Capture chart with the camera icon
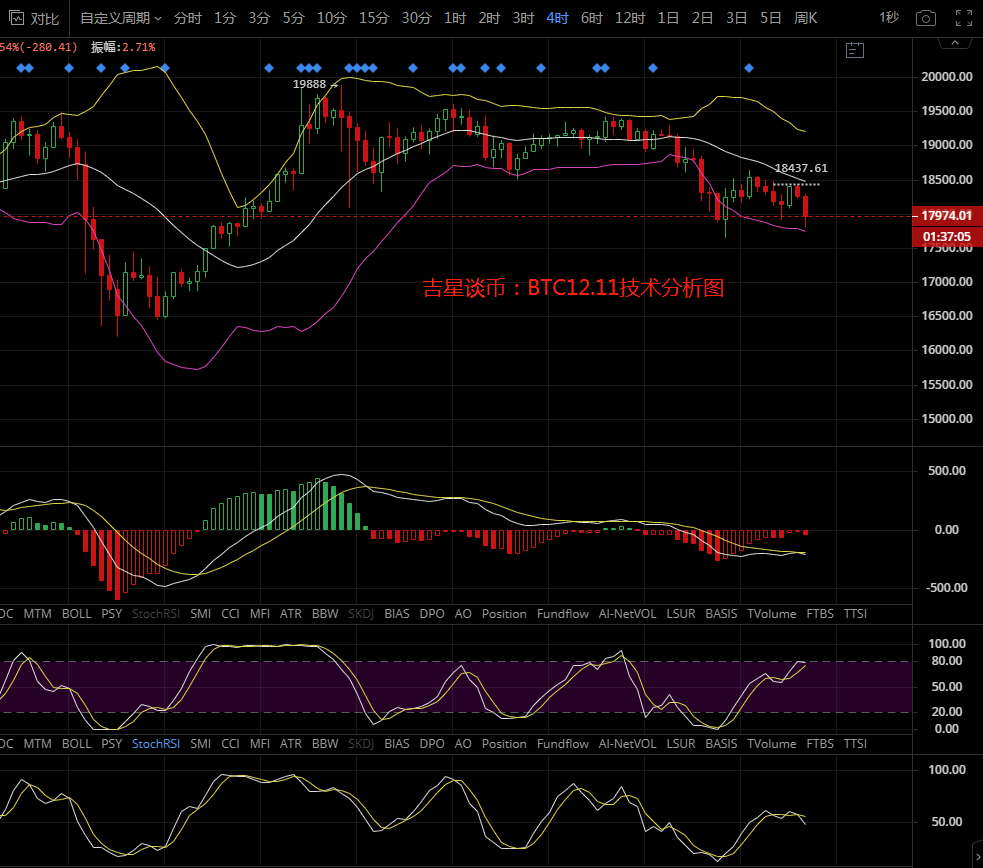 [926, 18]
